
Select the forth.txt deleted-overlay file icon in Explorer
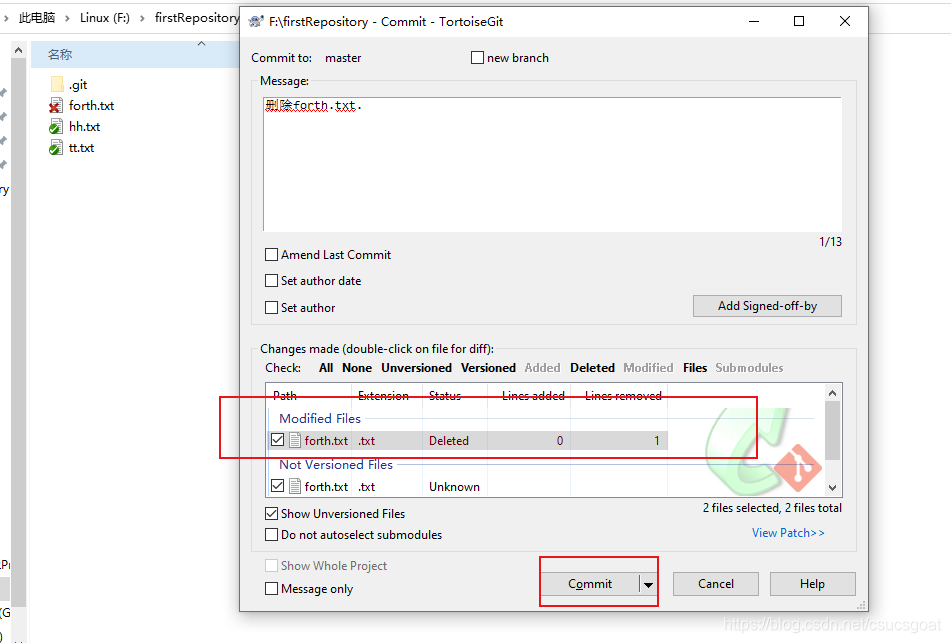pyautogui.click(x=56, y=106)
